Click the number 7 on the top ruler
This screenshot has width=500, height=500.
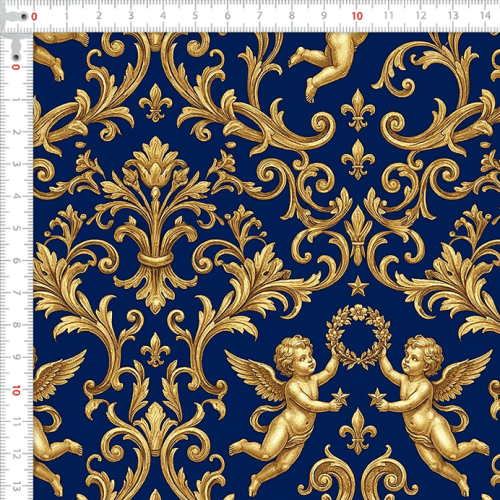pos(259,16)
